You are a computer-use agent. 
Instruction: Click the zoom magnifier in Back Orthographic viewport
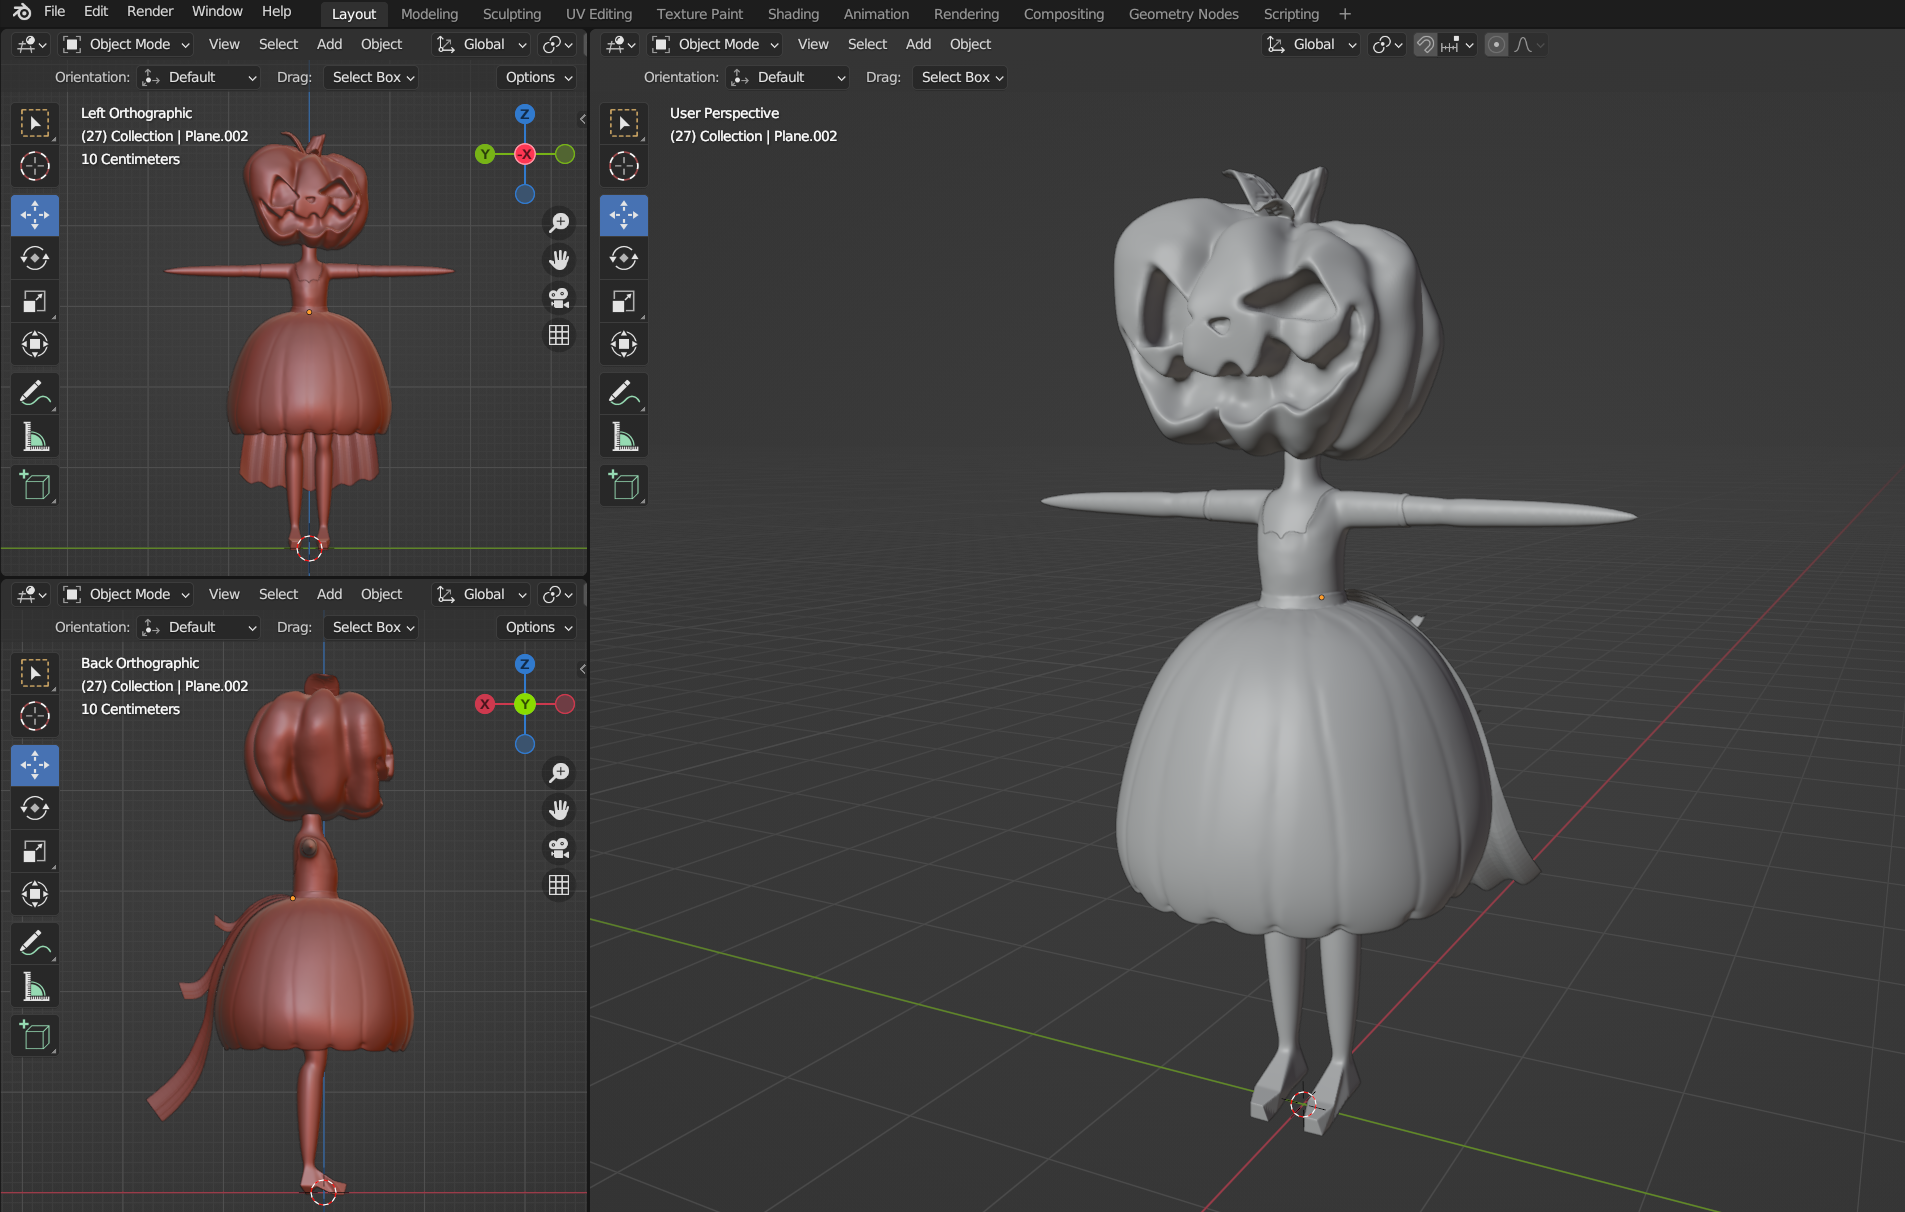tap(559, 772)
